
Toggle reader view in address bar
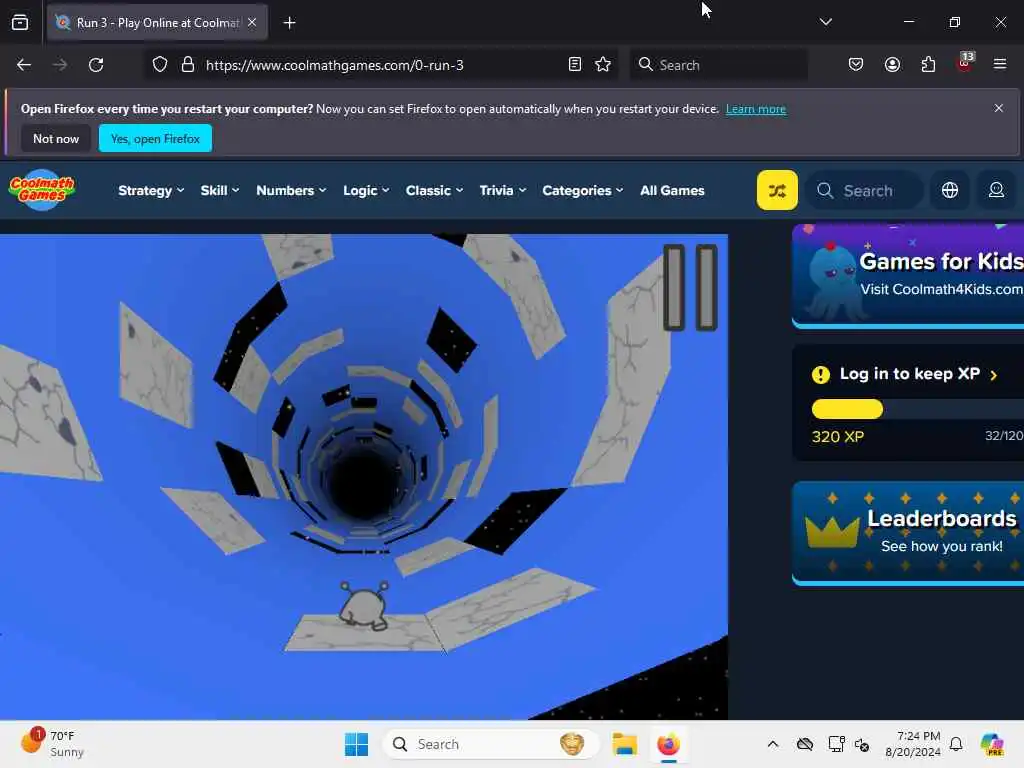575,65
